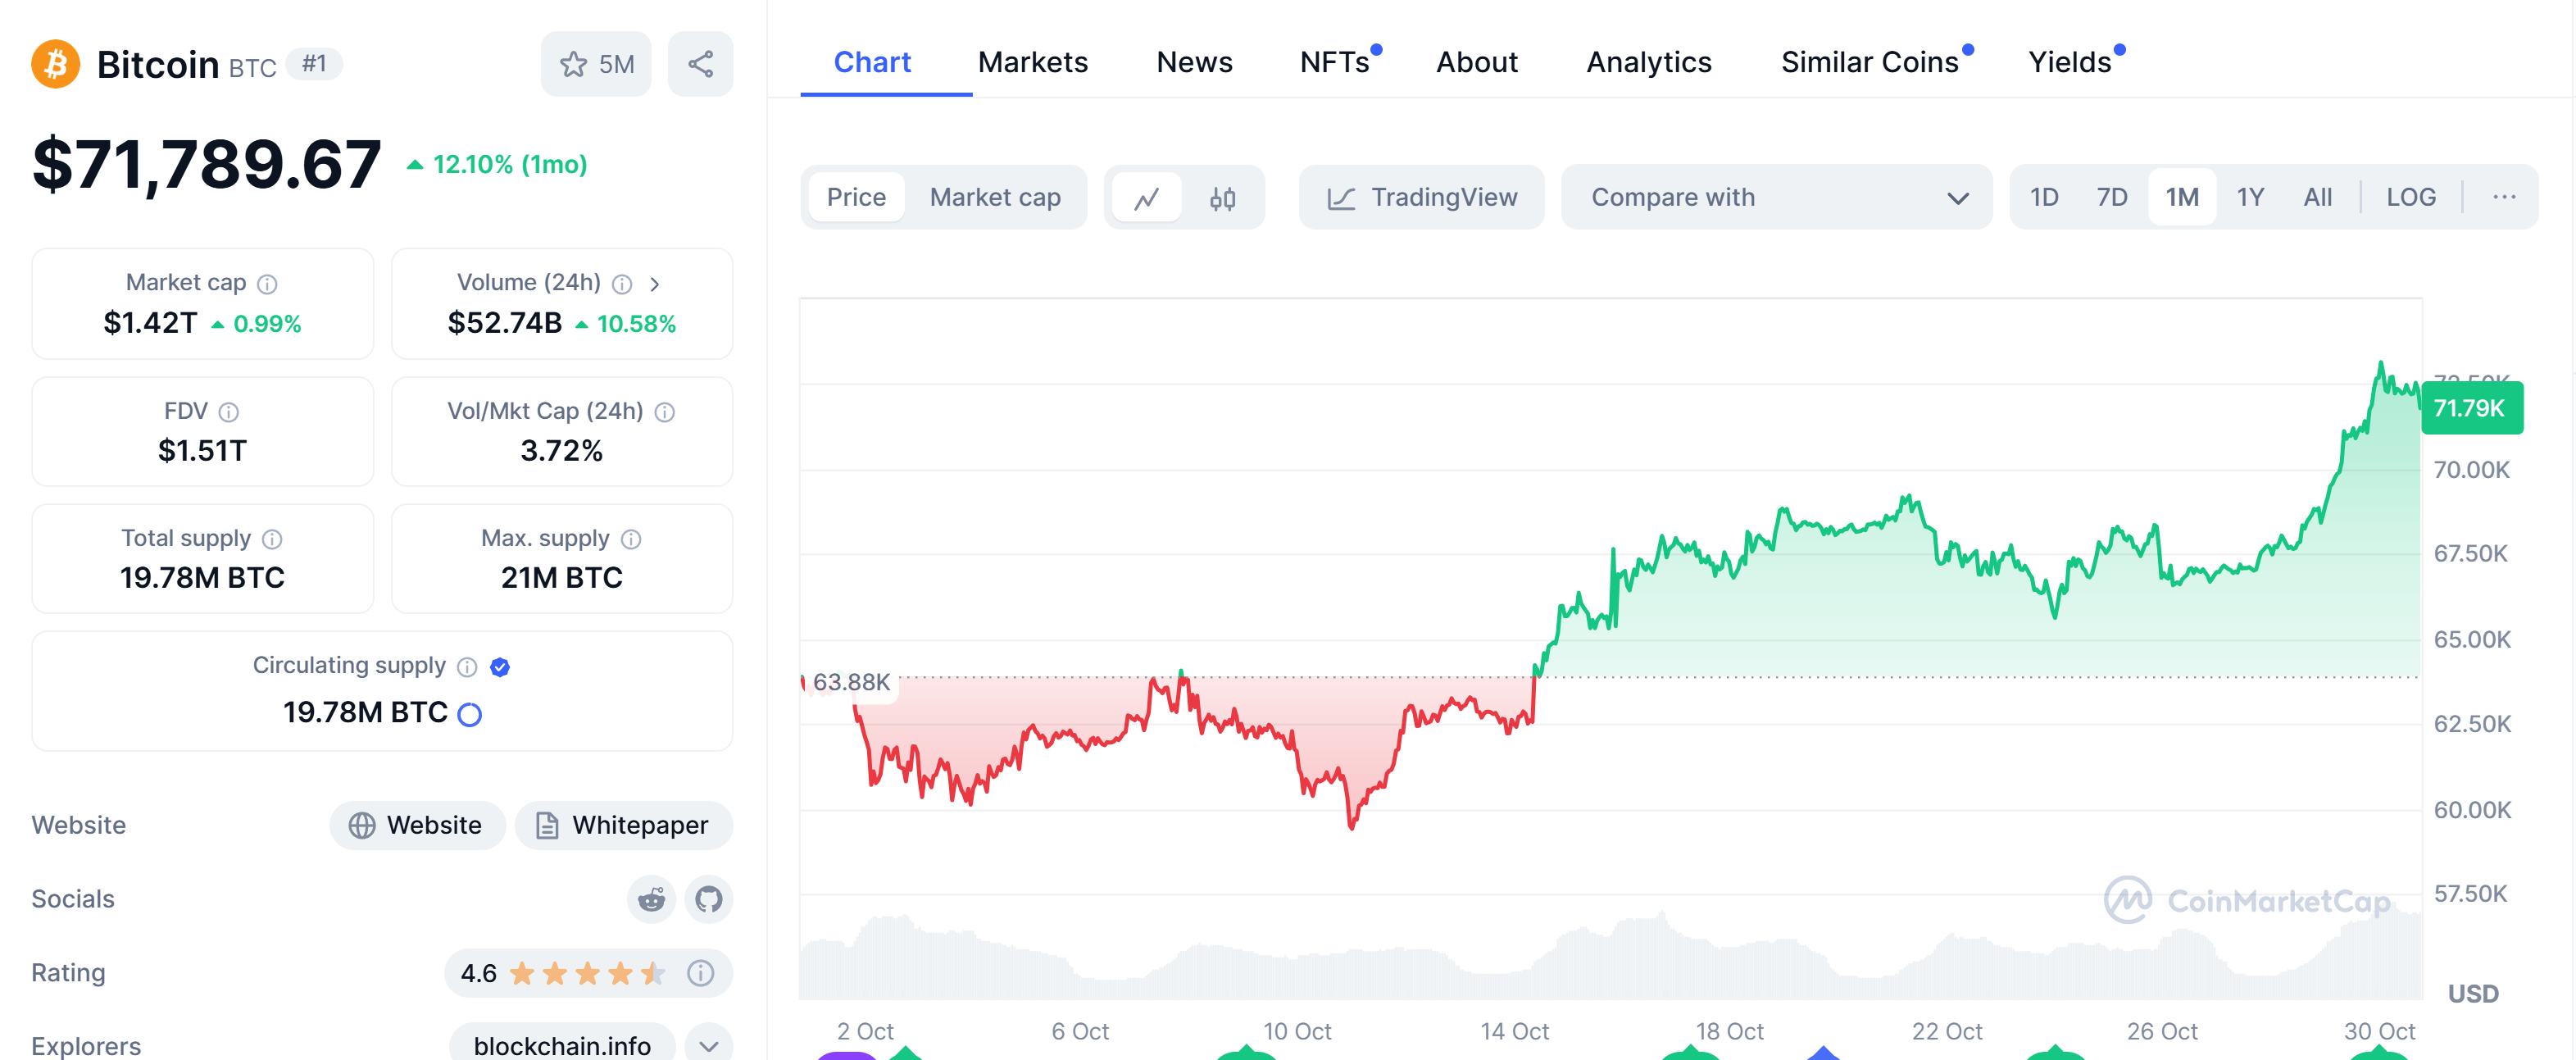This screenshot has width=2576, height=1060.
Task: Open the Whitepaper link
Action: click(x=624, y=825)
